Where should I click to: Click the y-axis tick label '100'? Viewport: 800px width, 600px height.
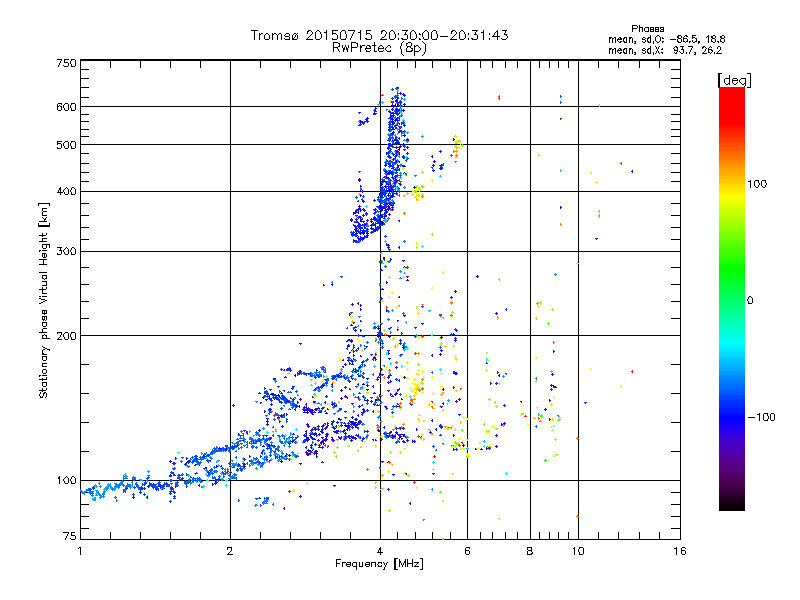(x=66, y=481)
